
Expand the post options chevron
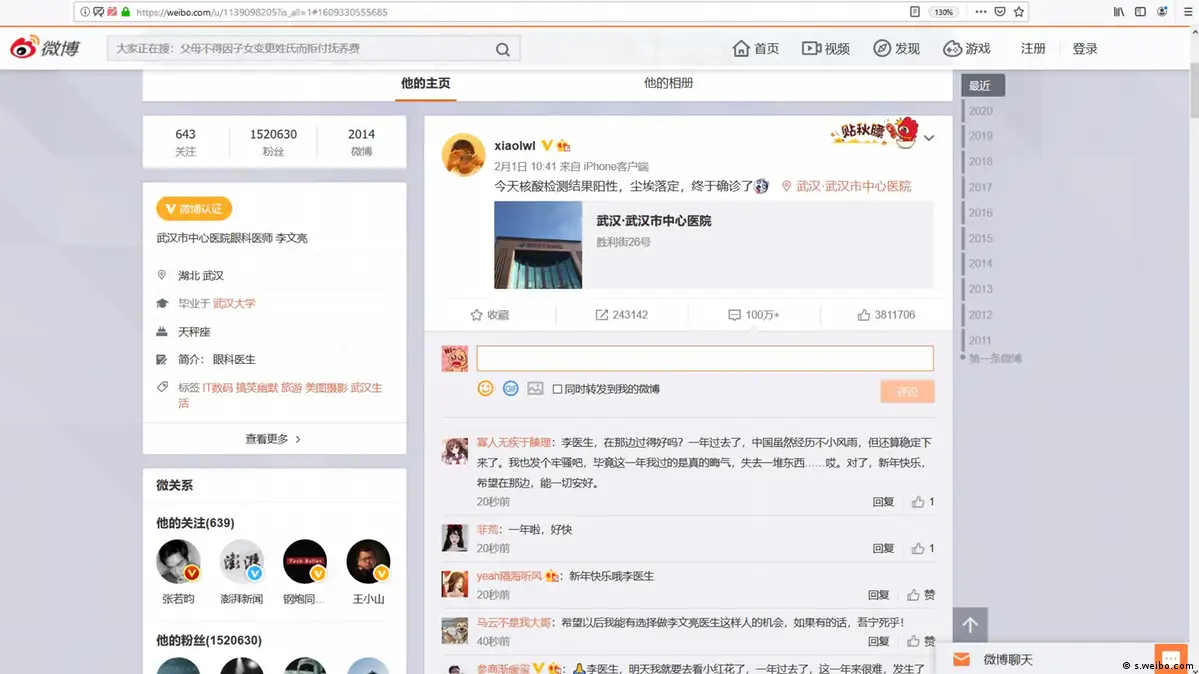tap(929, 138)
